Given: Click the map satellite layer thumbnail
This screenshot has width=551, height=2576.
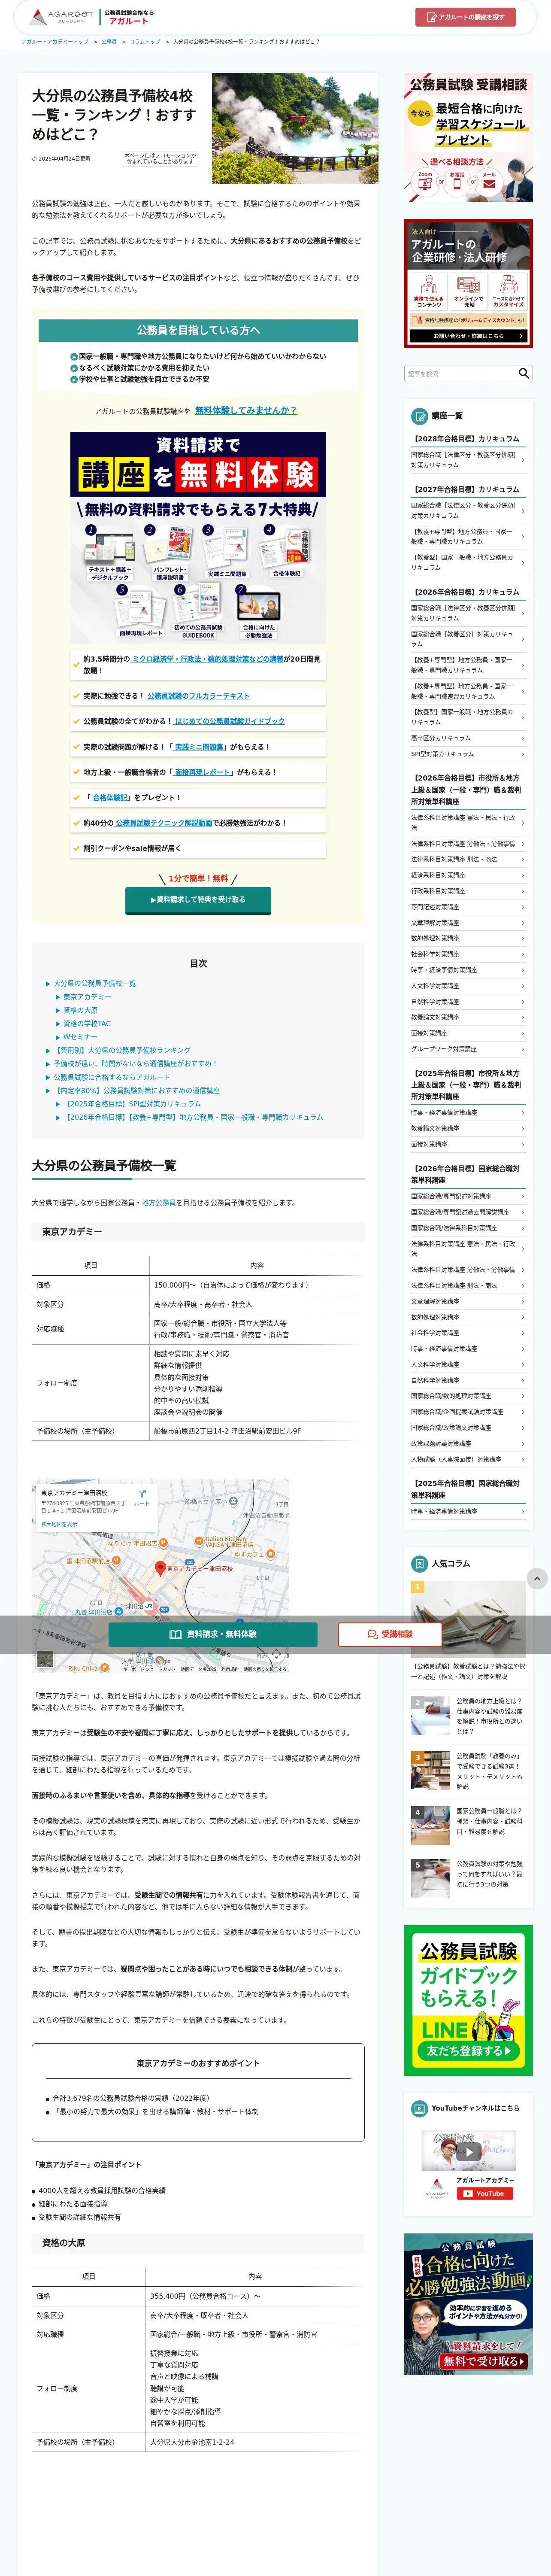Looking at the screenshot, I should tap(44, 1658).
